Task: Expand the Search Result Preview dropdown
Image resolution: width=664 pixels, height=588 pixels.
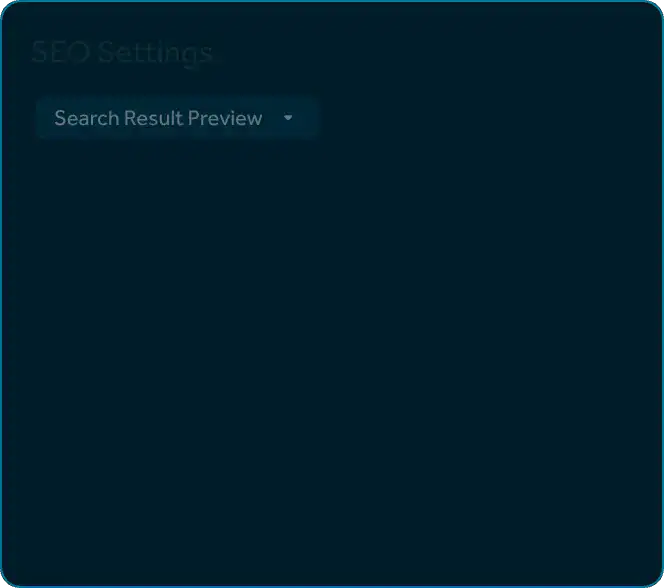Action: pos(177,118)
